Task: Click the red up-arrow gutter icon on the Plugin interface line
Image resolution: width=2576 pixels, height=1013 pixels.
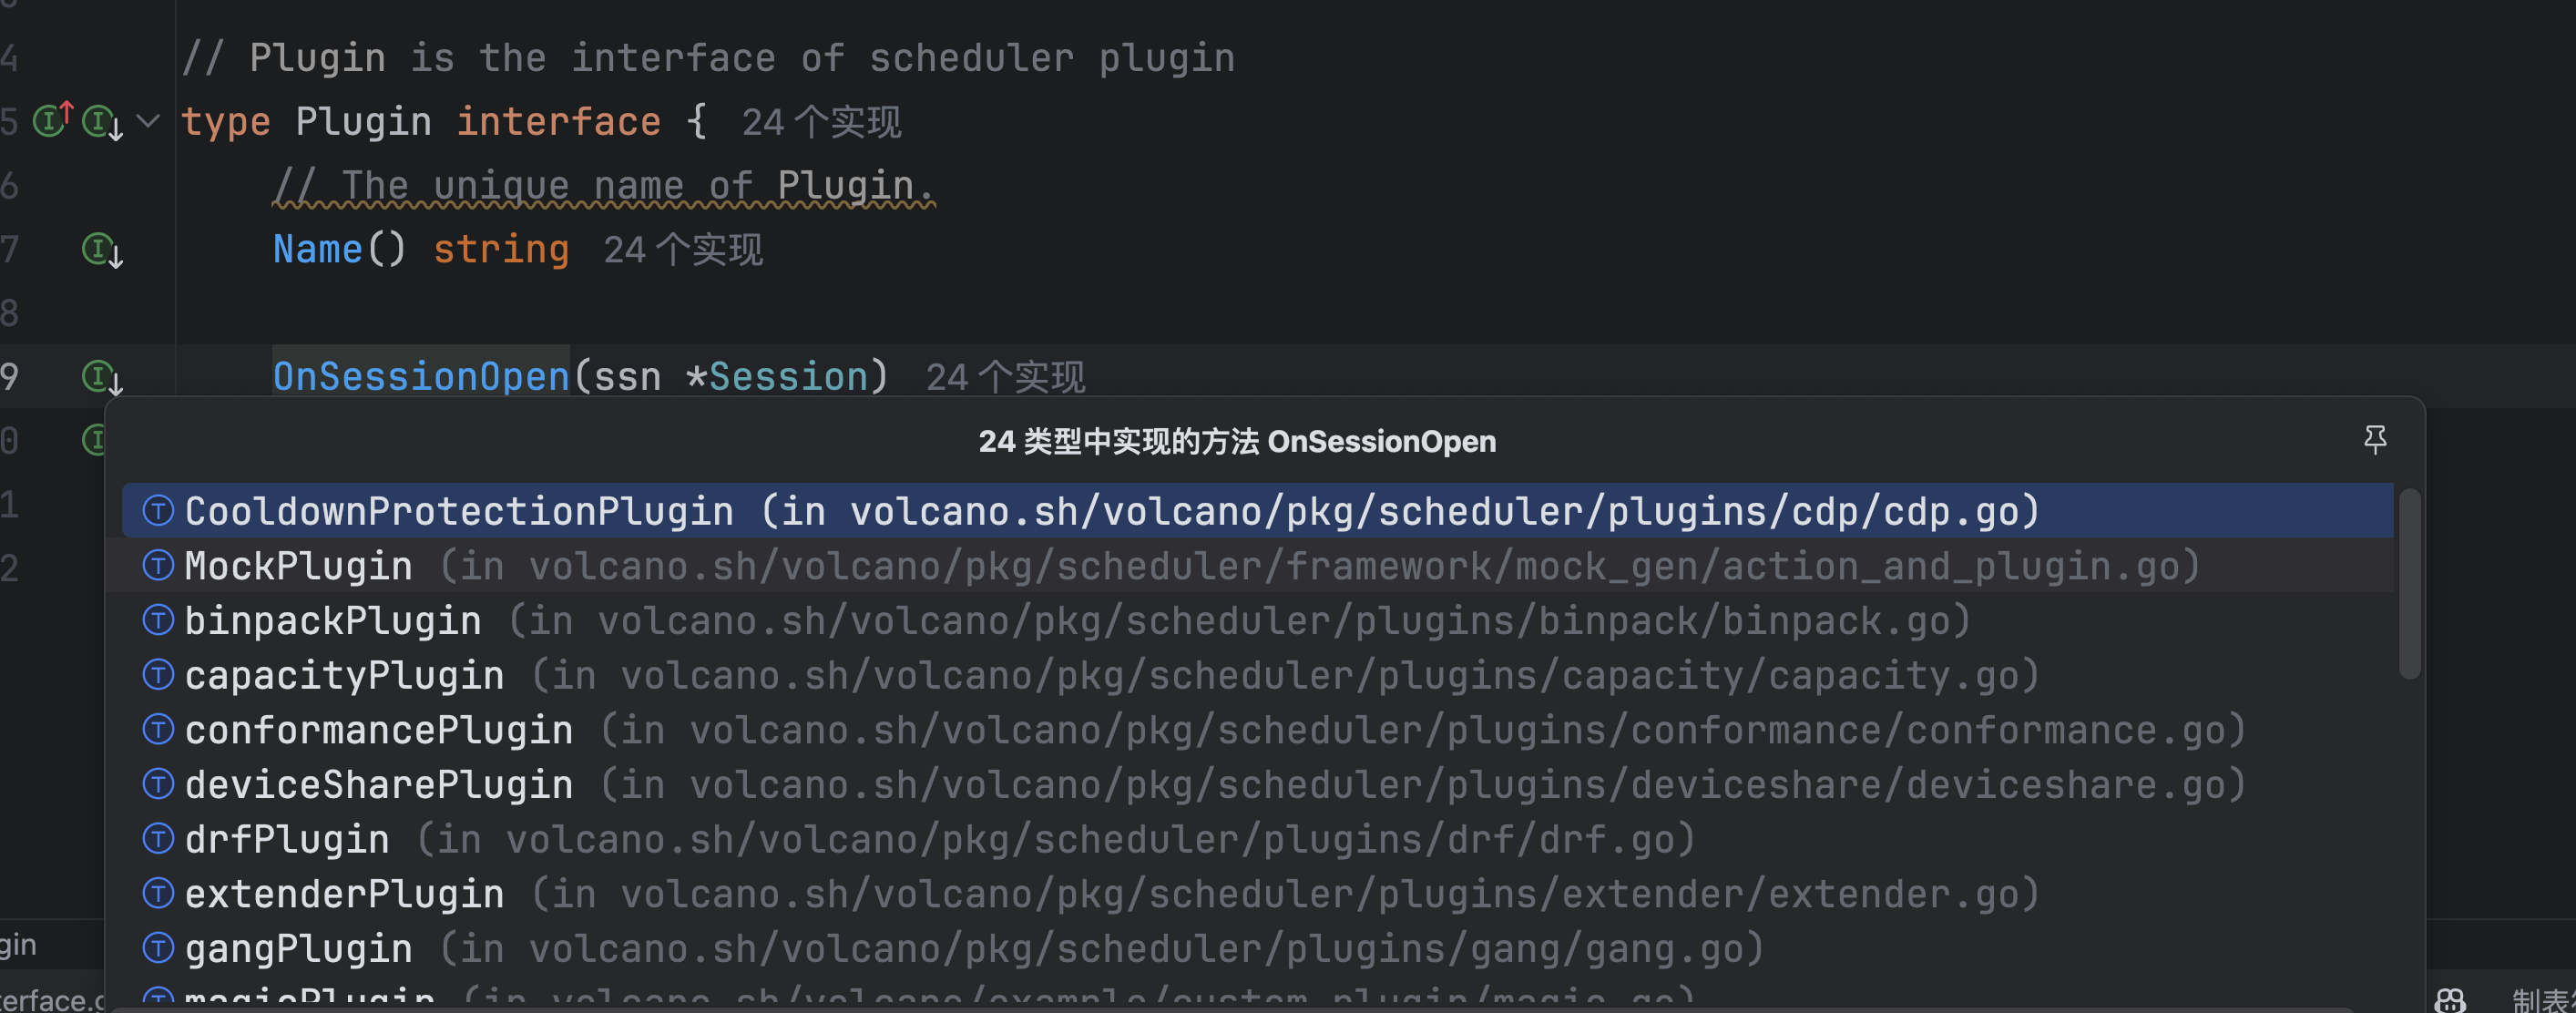Action: pos(52,120)
